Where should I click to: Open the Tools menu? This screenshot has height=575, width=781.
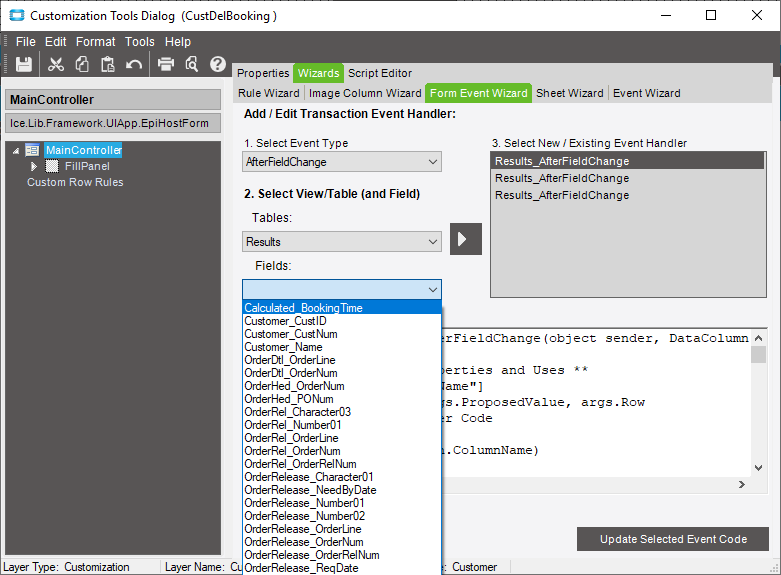pyautogui.click(x=139, y=42)
